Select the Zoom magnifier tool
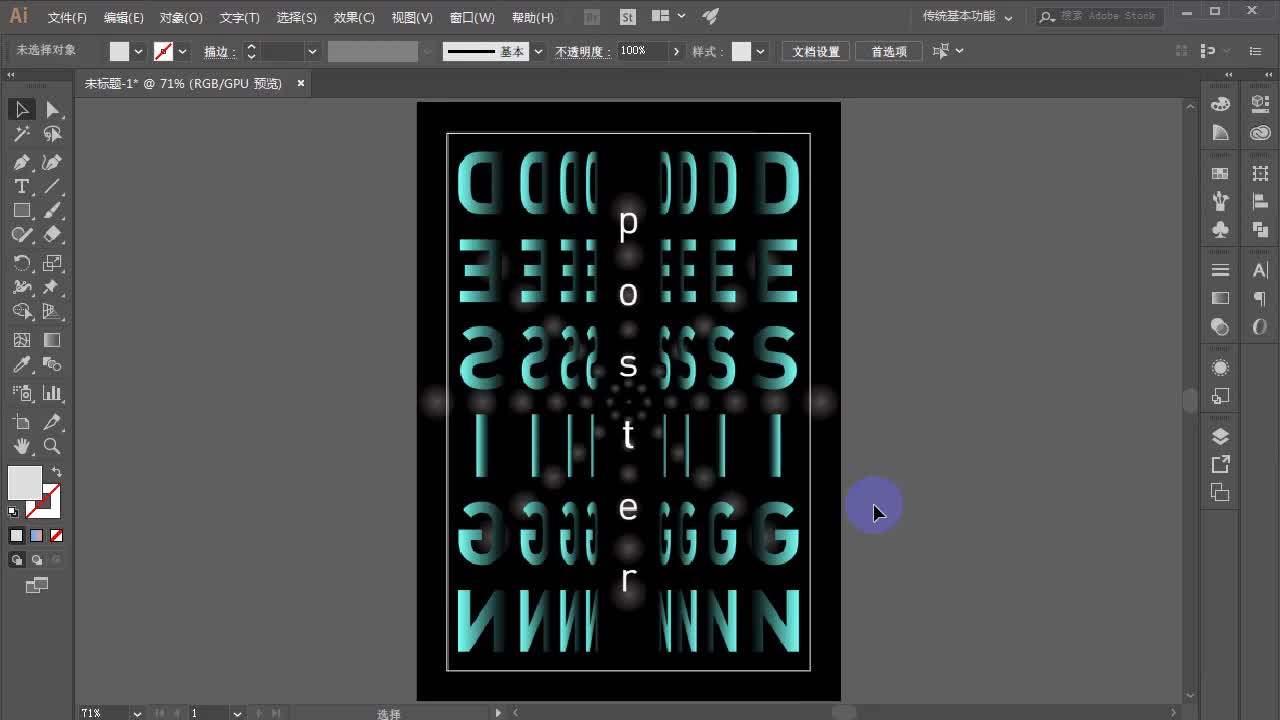 (52, 446)
